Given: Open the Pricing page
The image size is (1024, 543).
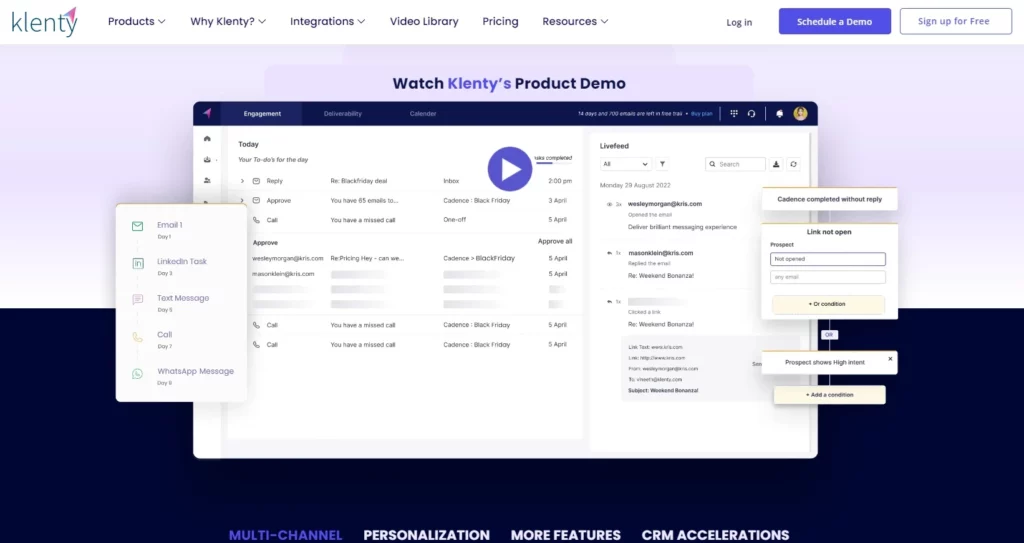Looking at the screenshot, I should click(500, 22).
